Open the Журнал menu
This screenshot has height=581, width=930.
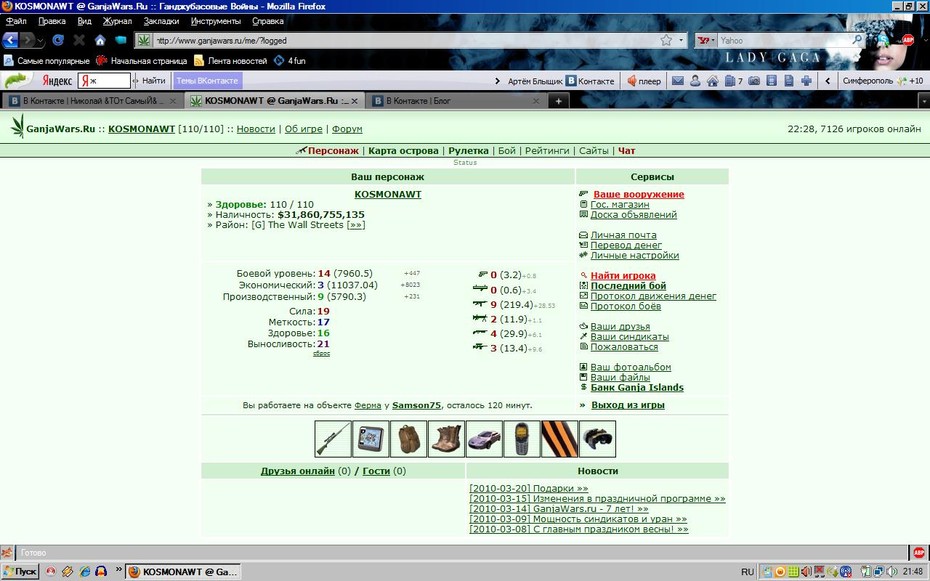[117, 21]
